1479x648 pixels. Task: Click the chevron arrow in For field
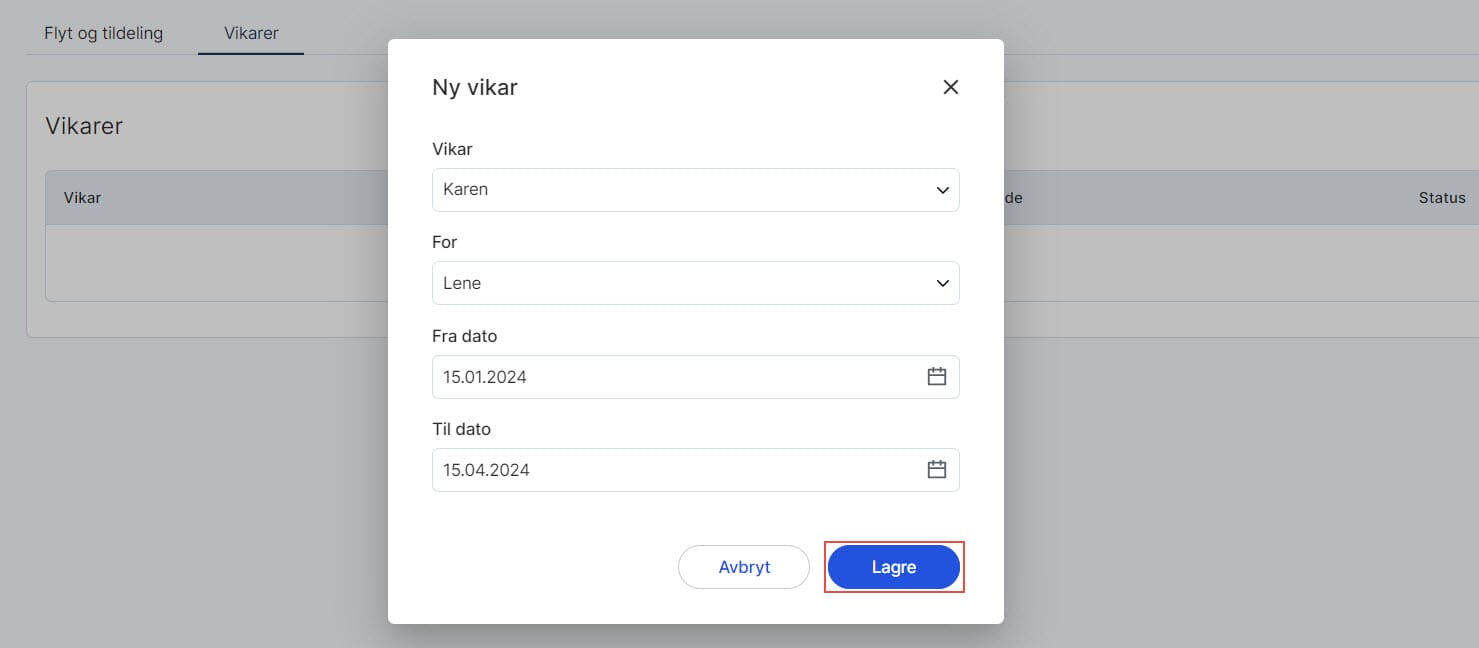(942, 284)
